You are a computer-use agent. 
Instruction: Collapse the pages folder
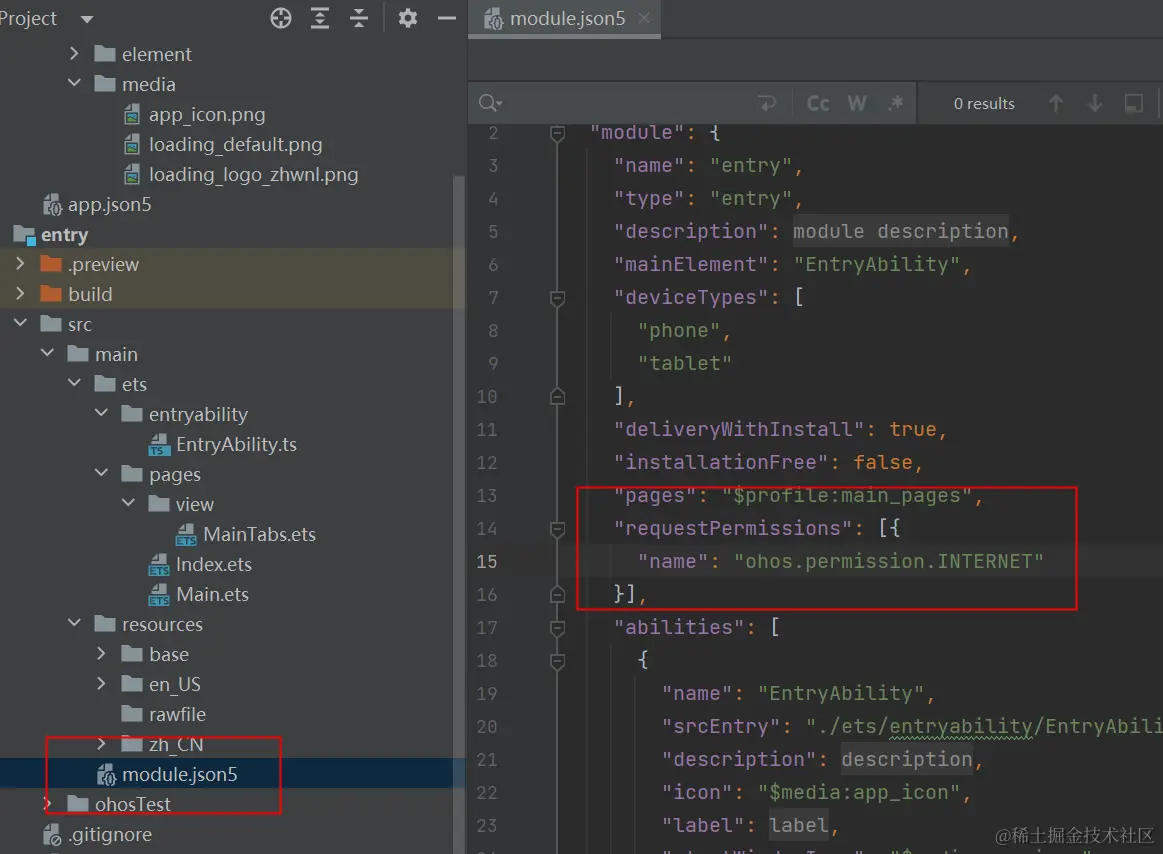(x=101, y=473)
